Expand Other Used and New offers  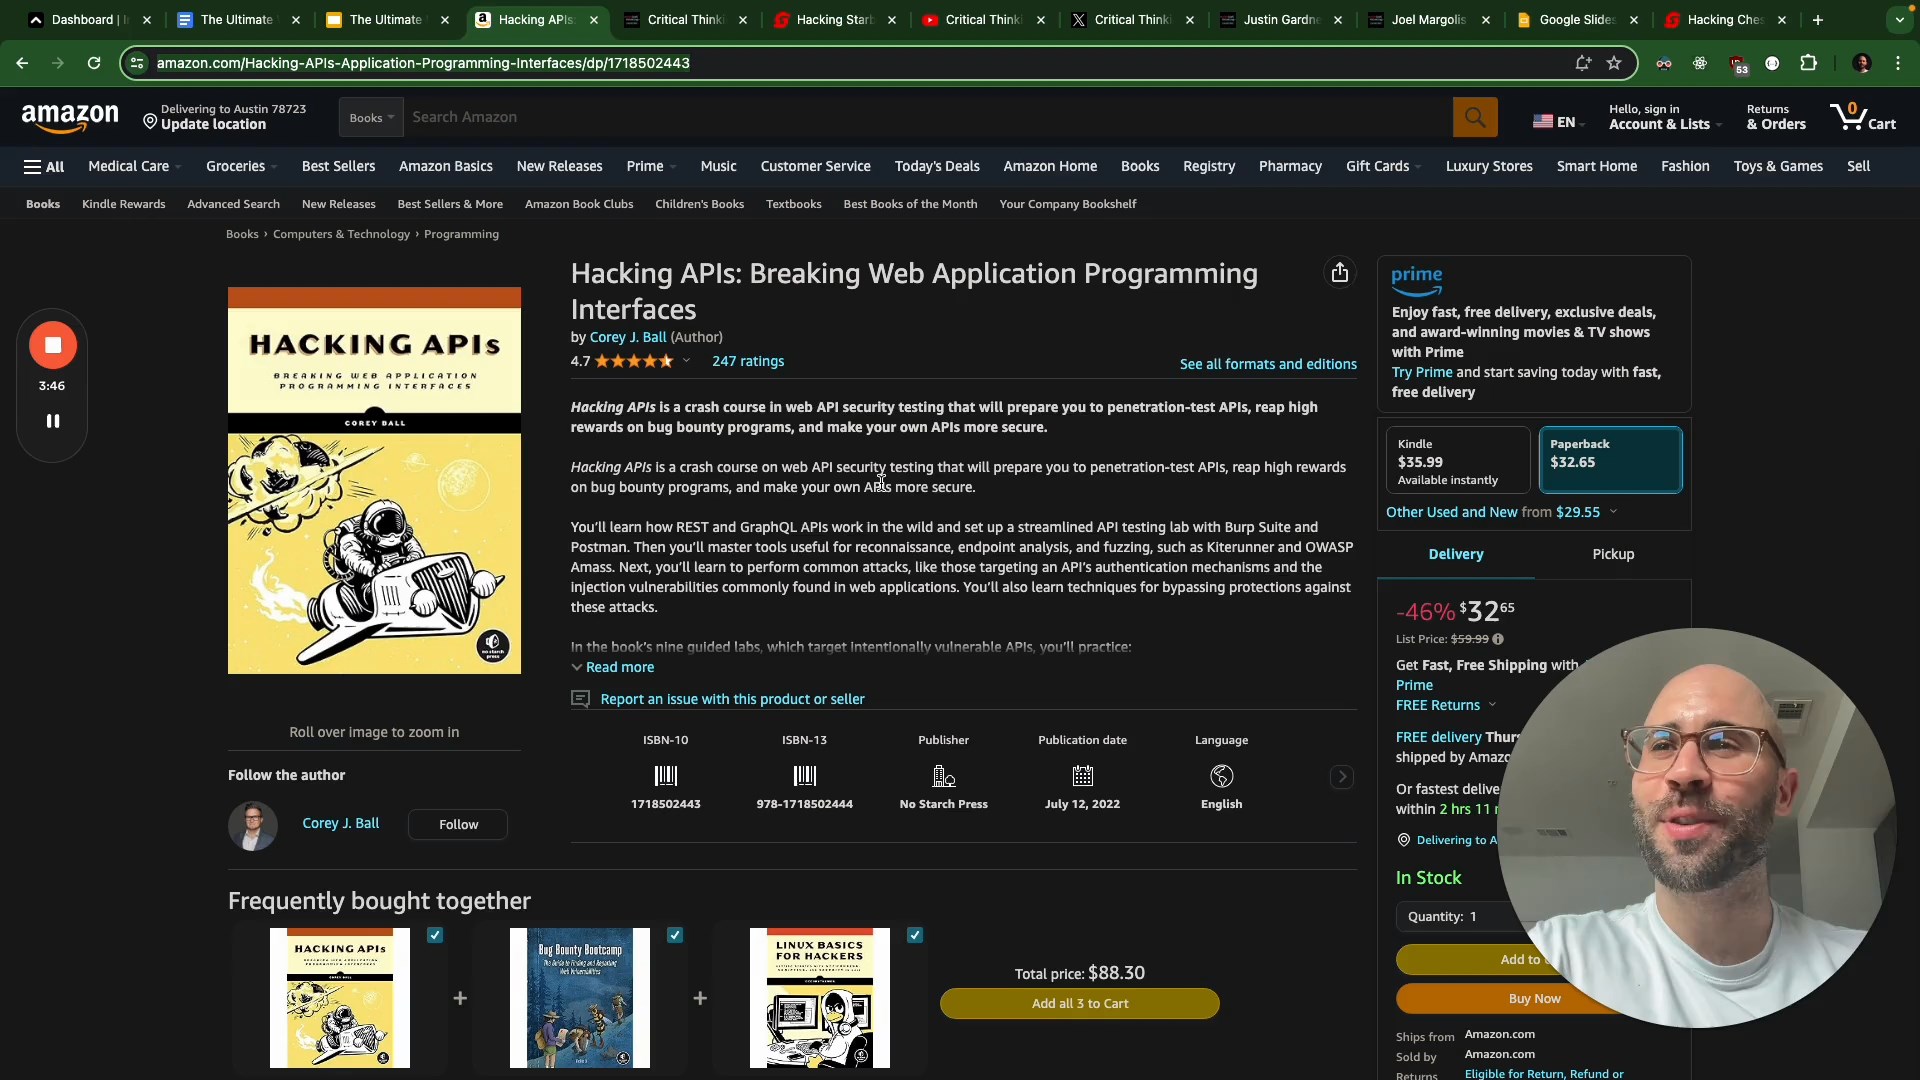[x=1501, y=512]
